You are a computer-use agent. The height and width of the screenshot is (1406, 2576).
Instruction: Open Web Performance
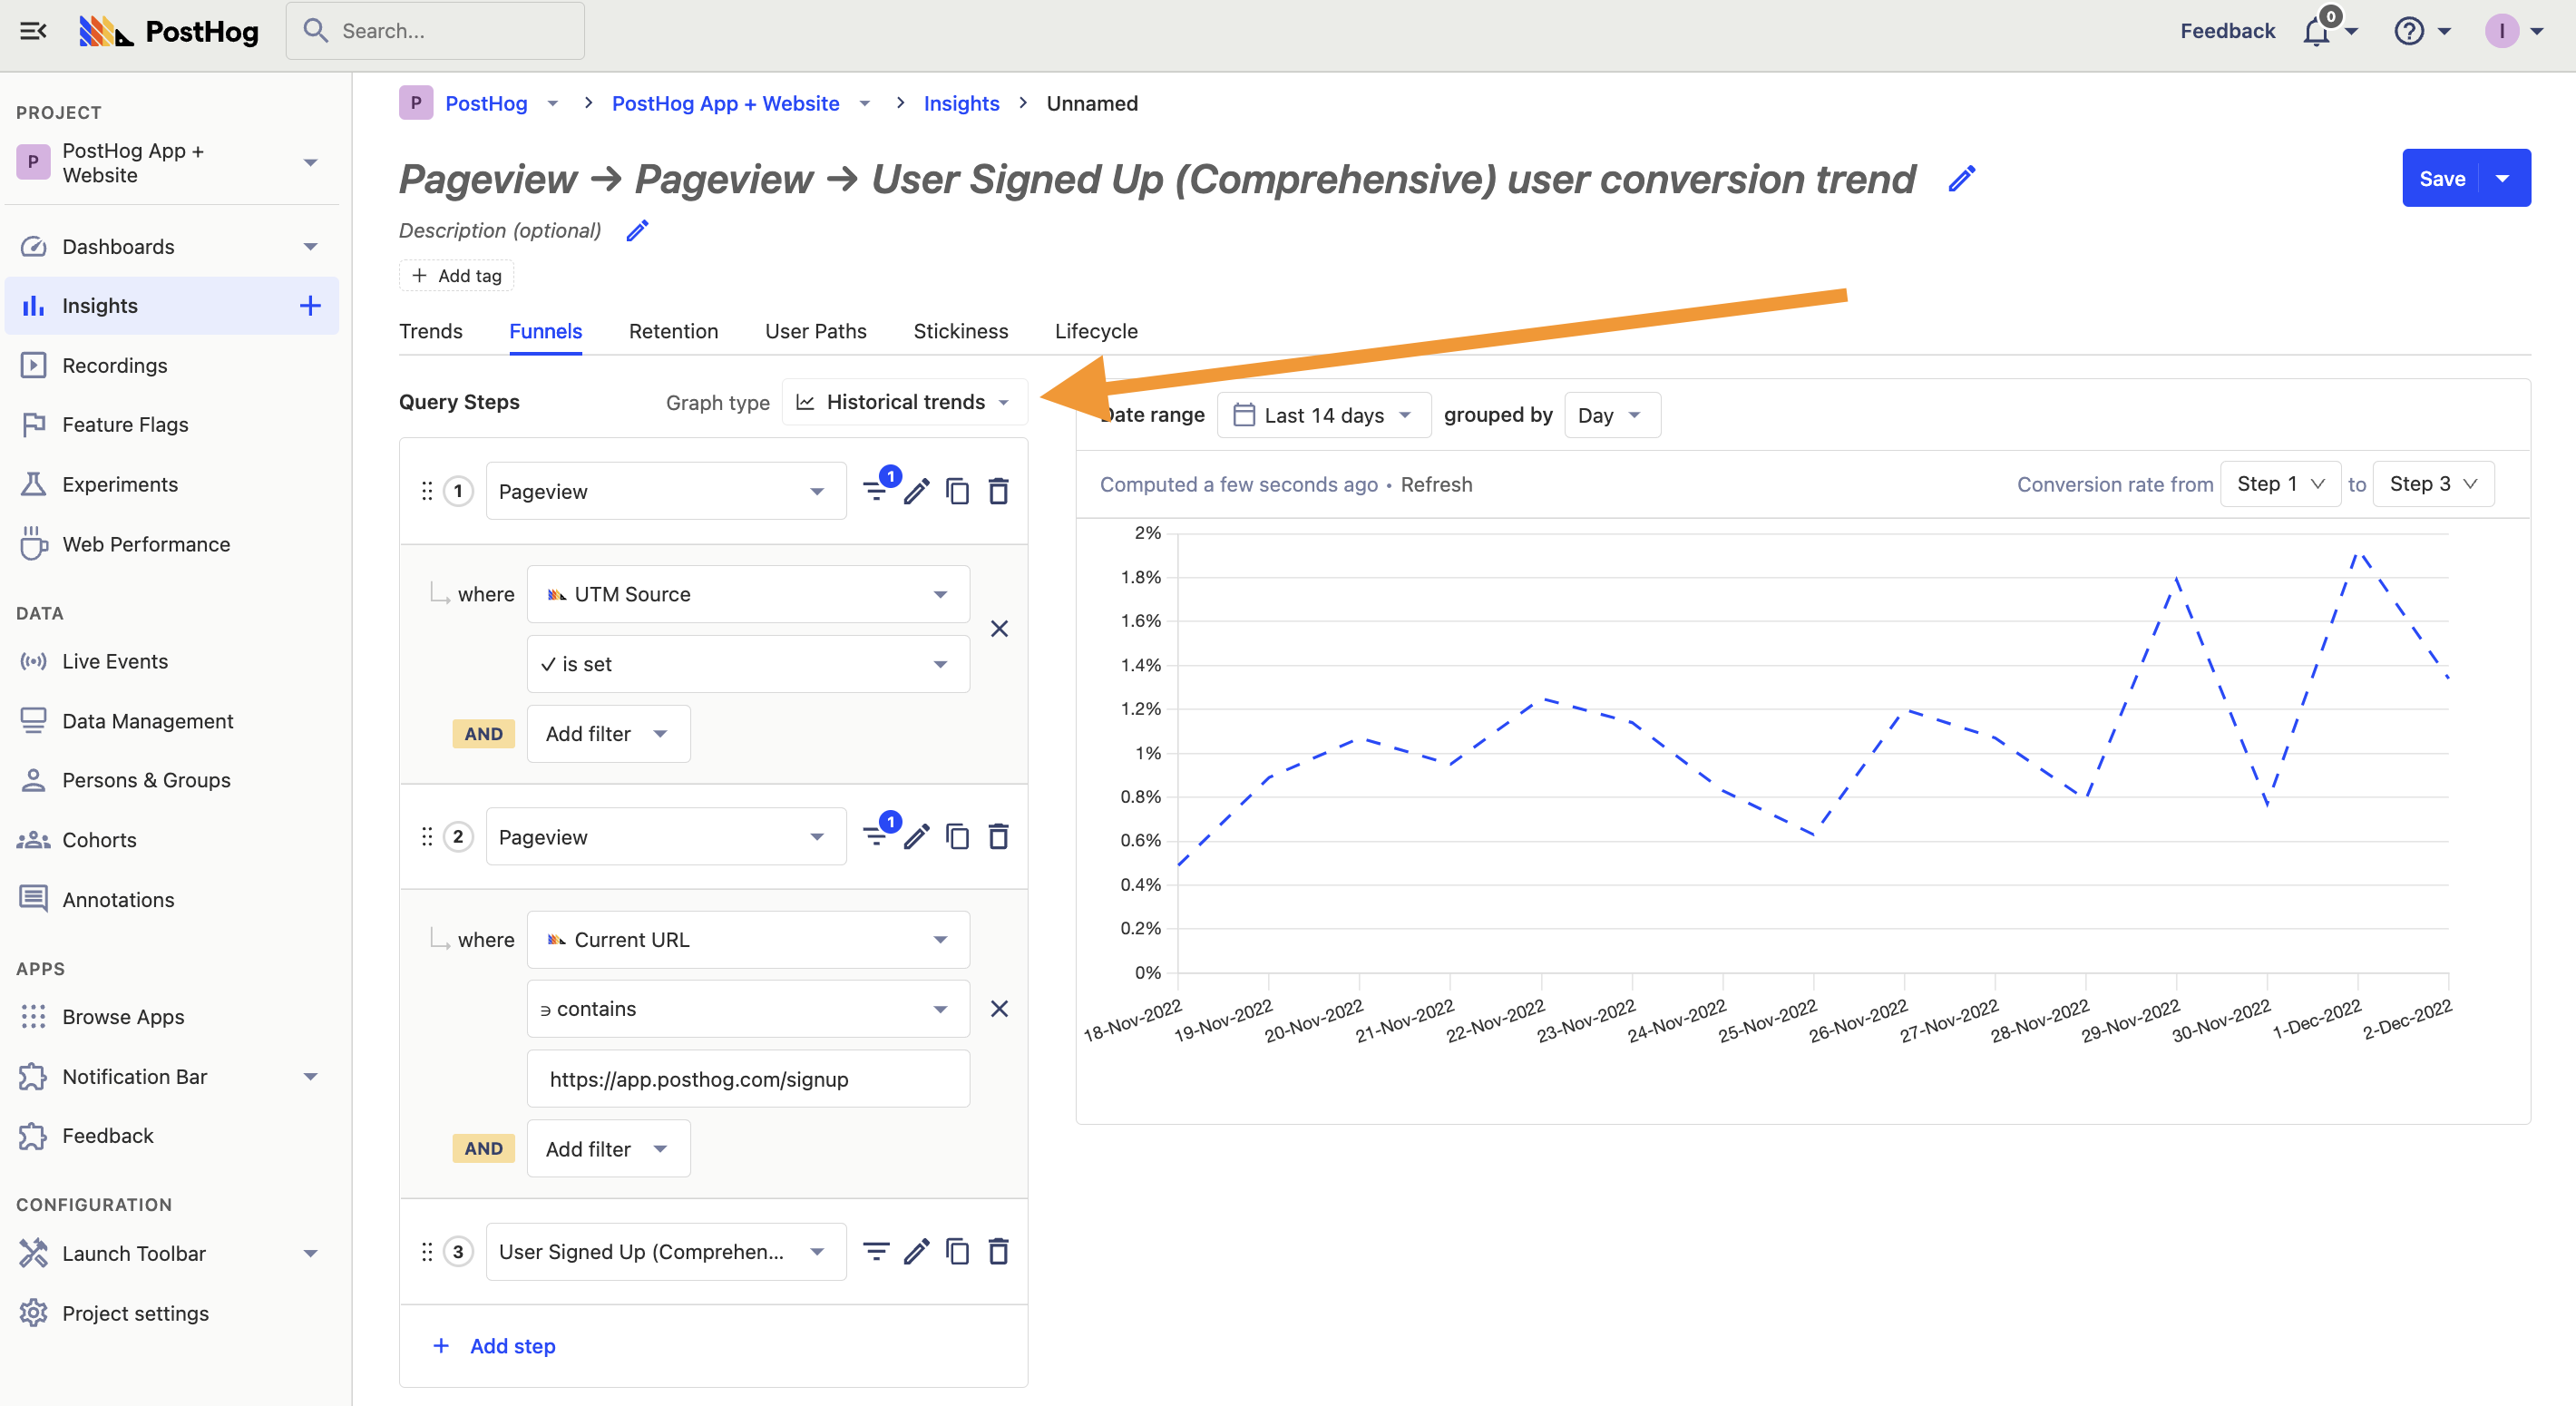(146, 544)
